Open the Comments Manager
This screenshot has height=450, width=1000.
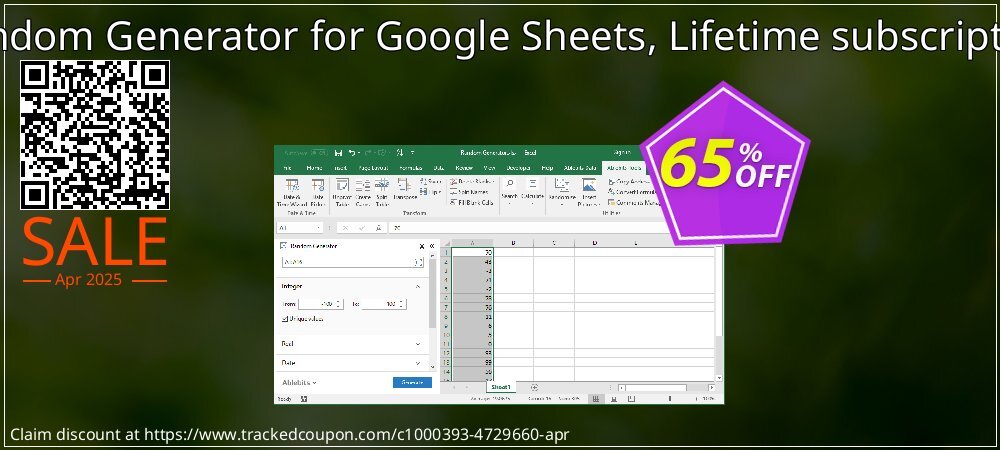click(x=633, y=203)
